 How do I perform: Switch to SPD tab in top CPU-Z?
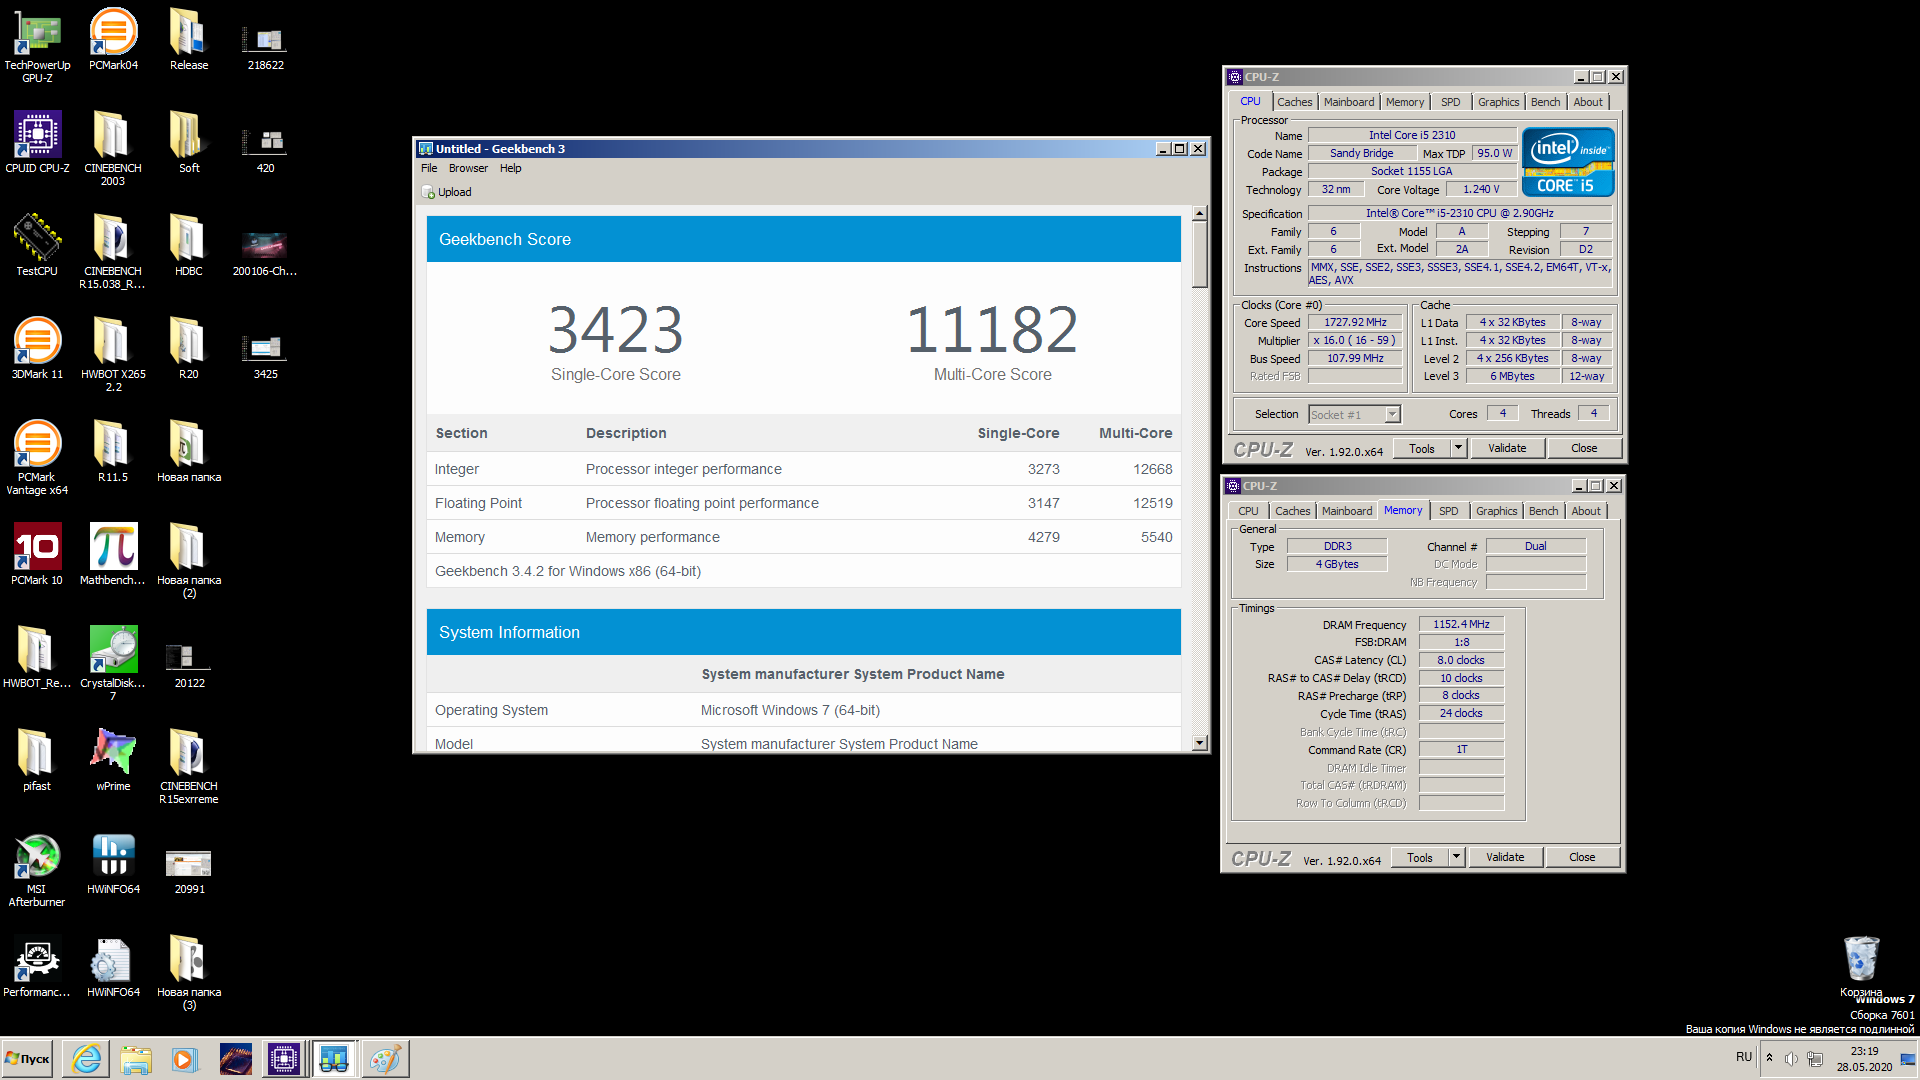(x=1450, y=102)
